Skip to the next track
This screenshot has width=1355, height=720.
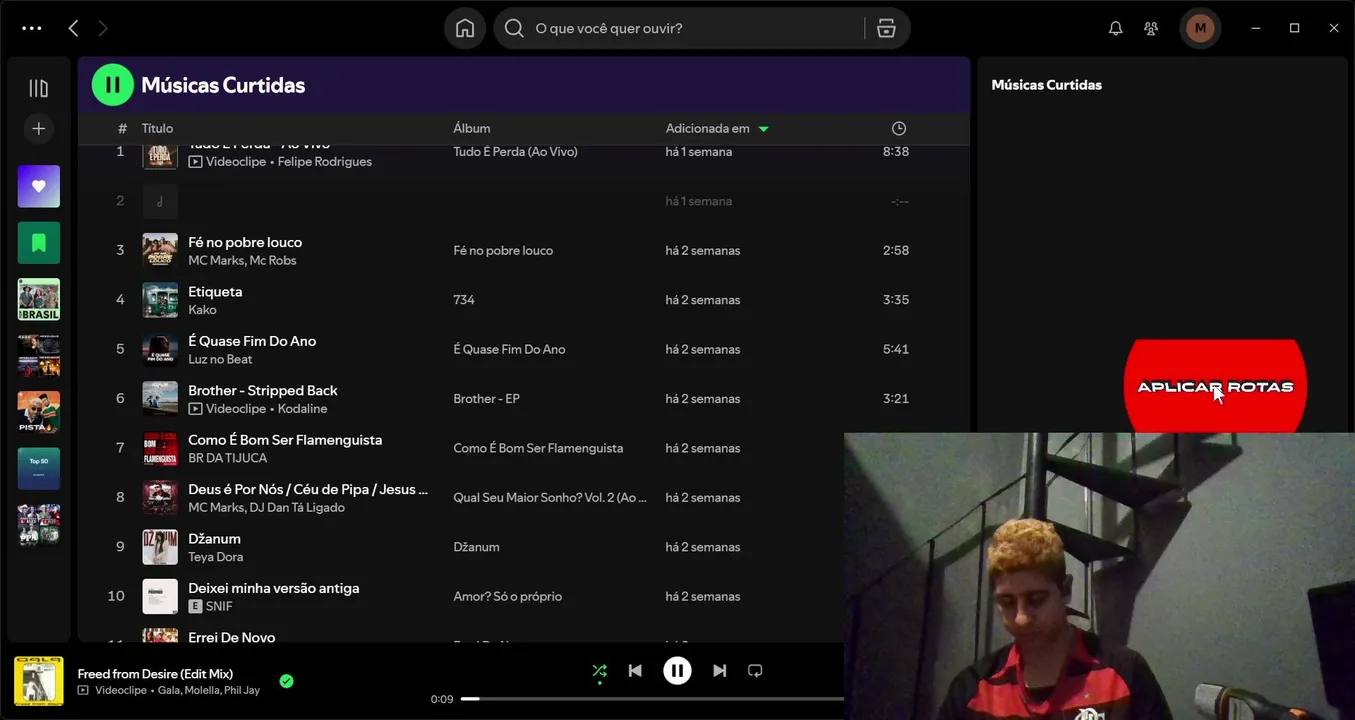[x=719, y=671]
